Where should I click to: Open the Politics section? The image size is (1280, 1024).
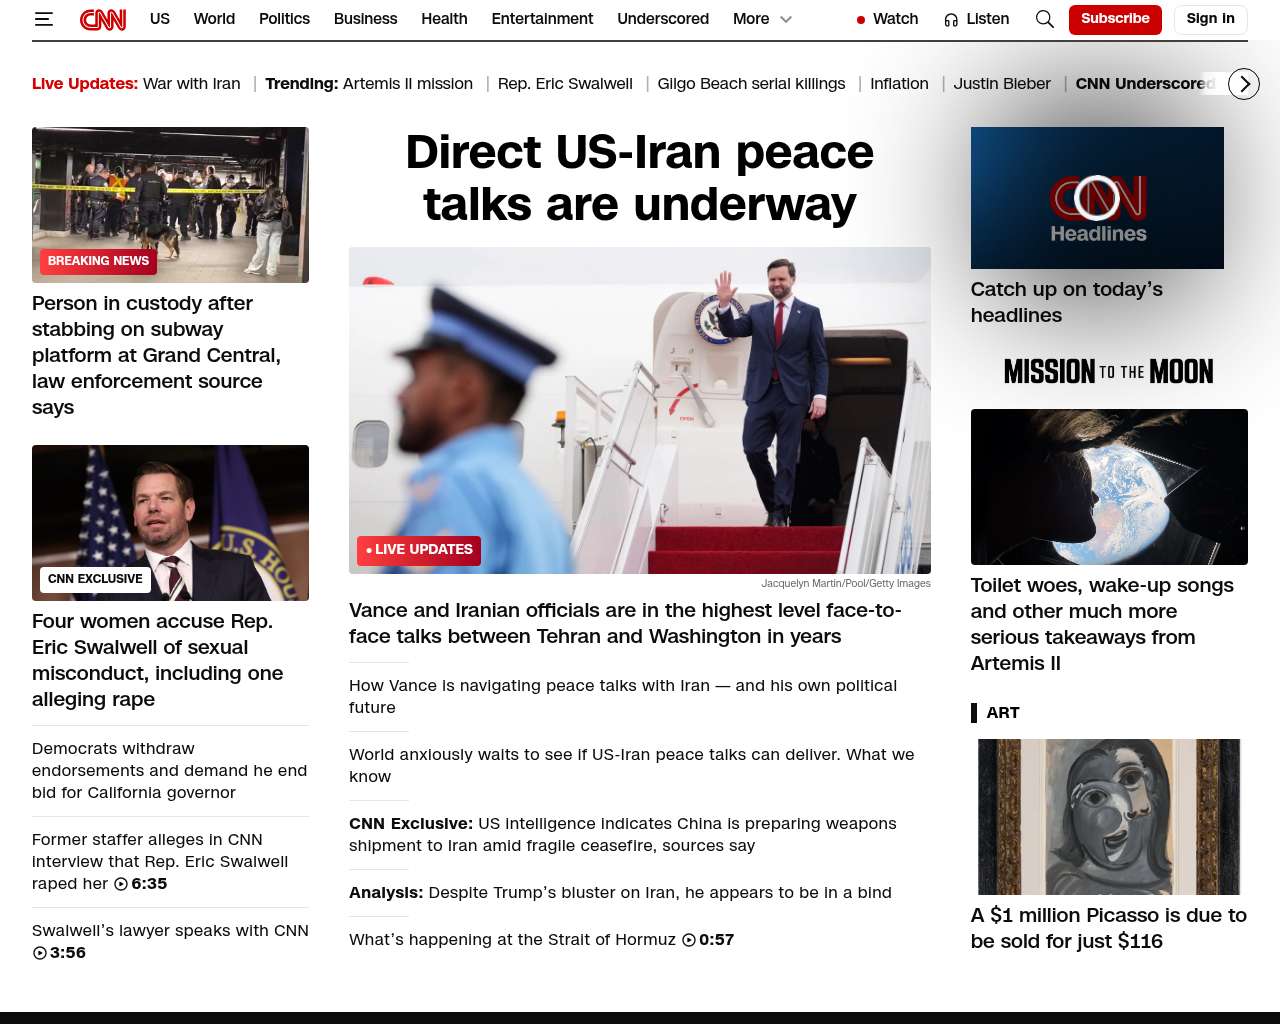pos(284,19)
